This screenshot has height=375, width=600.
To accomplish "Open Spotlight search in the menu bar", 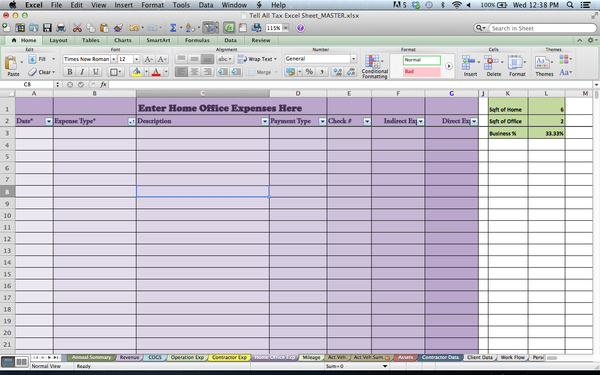I will 570,5.
